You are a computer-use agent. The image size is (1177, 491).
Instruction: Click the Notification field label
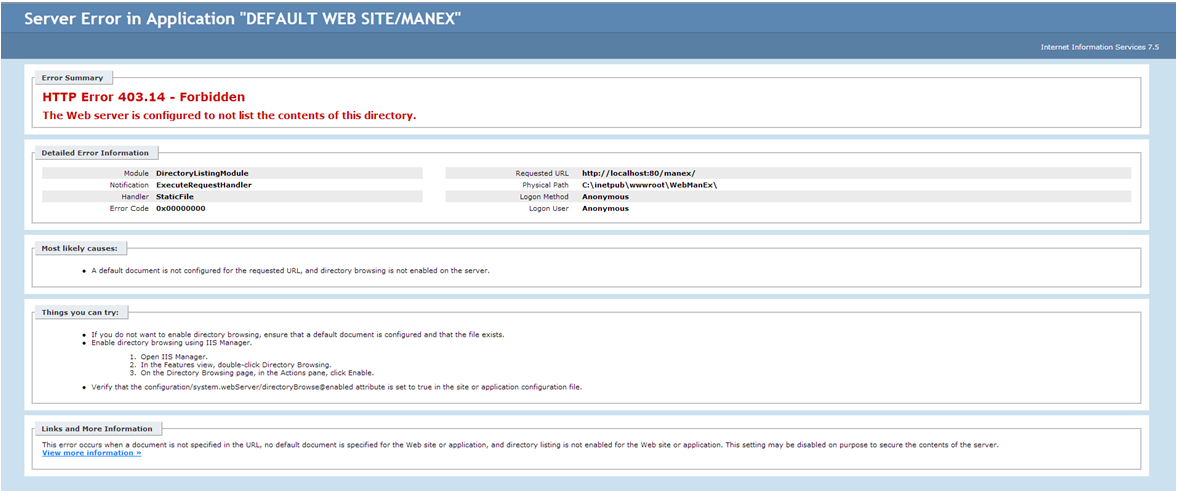pos(129,185)
